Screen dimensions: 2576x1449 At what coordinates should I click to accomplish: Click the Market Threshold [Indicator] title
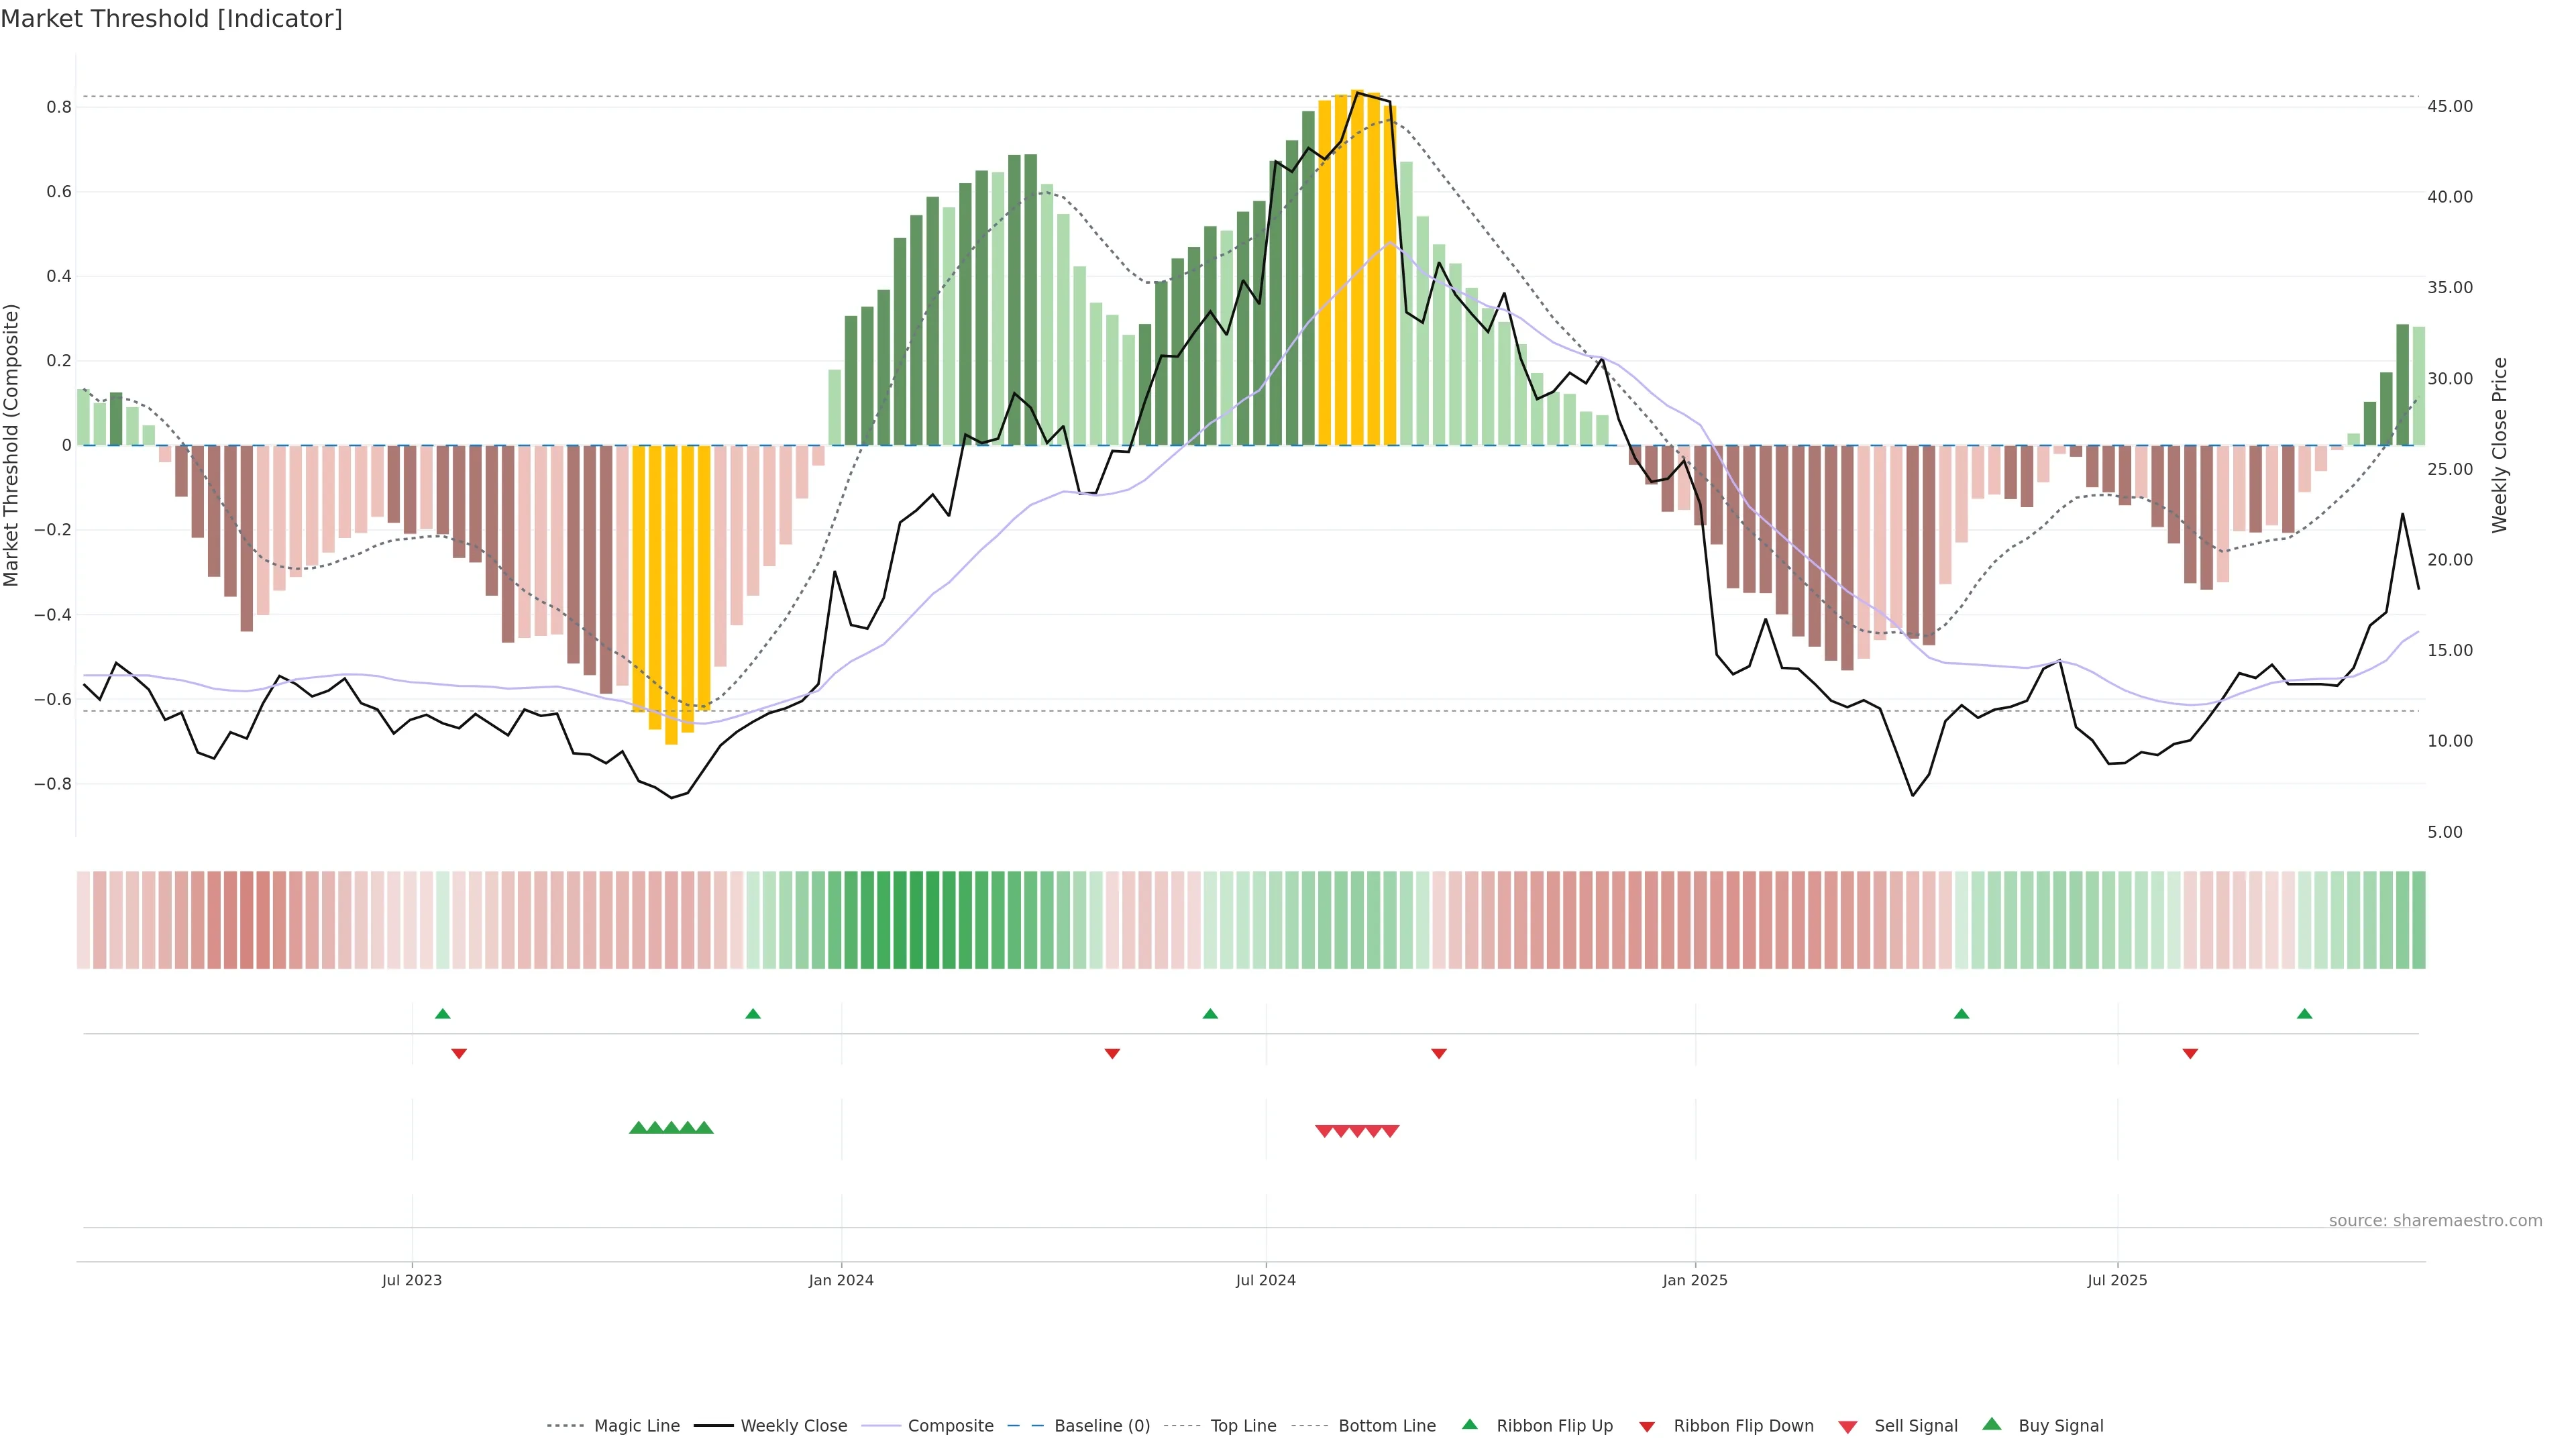click(171, 19)
